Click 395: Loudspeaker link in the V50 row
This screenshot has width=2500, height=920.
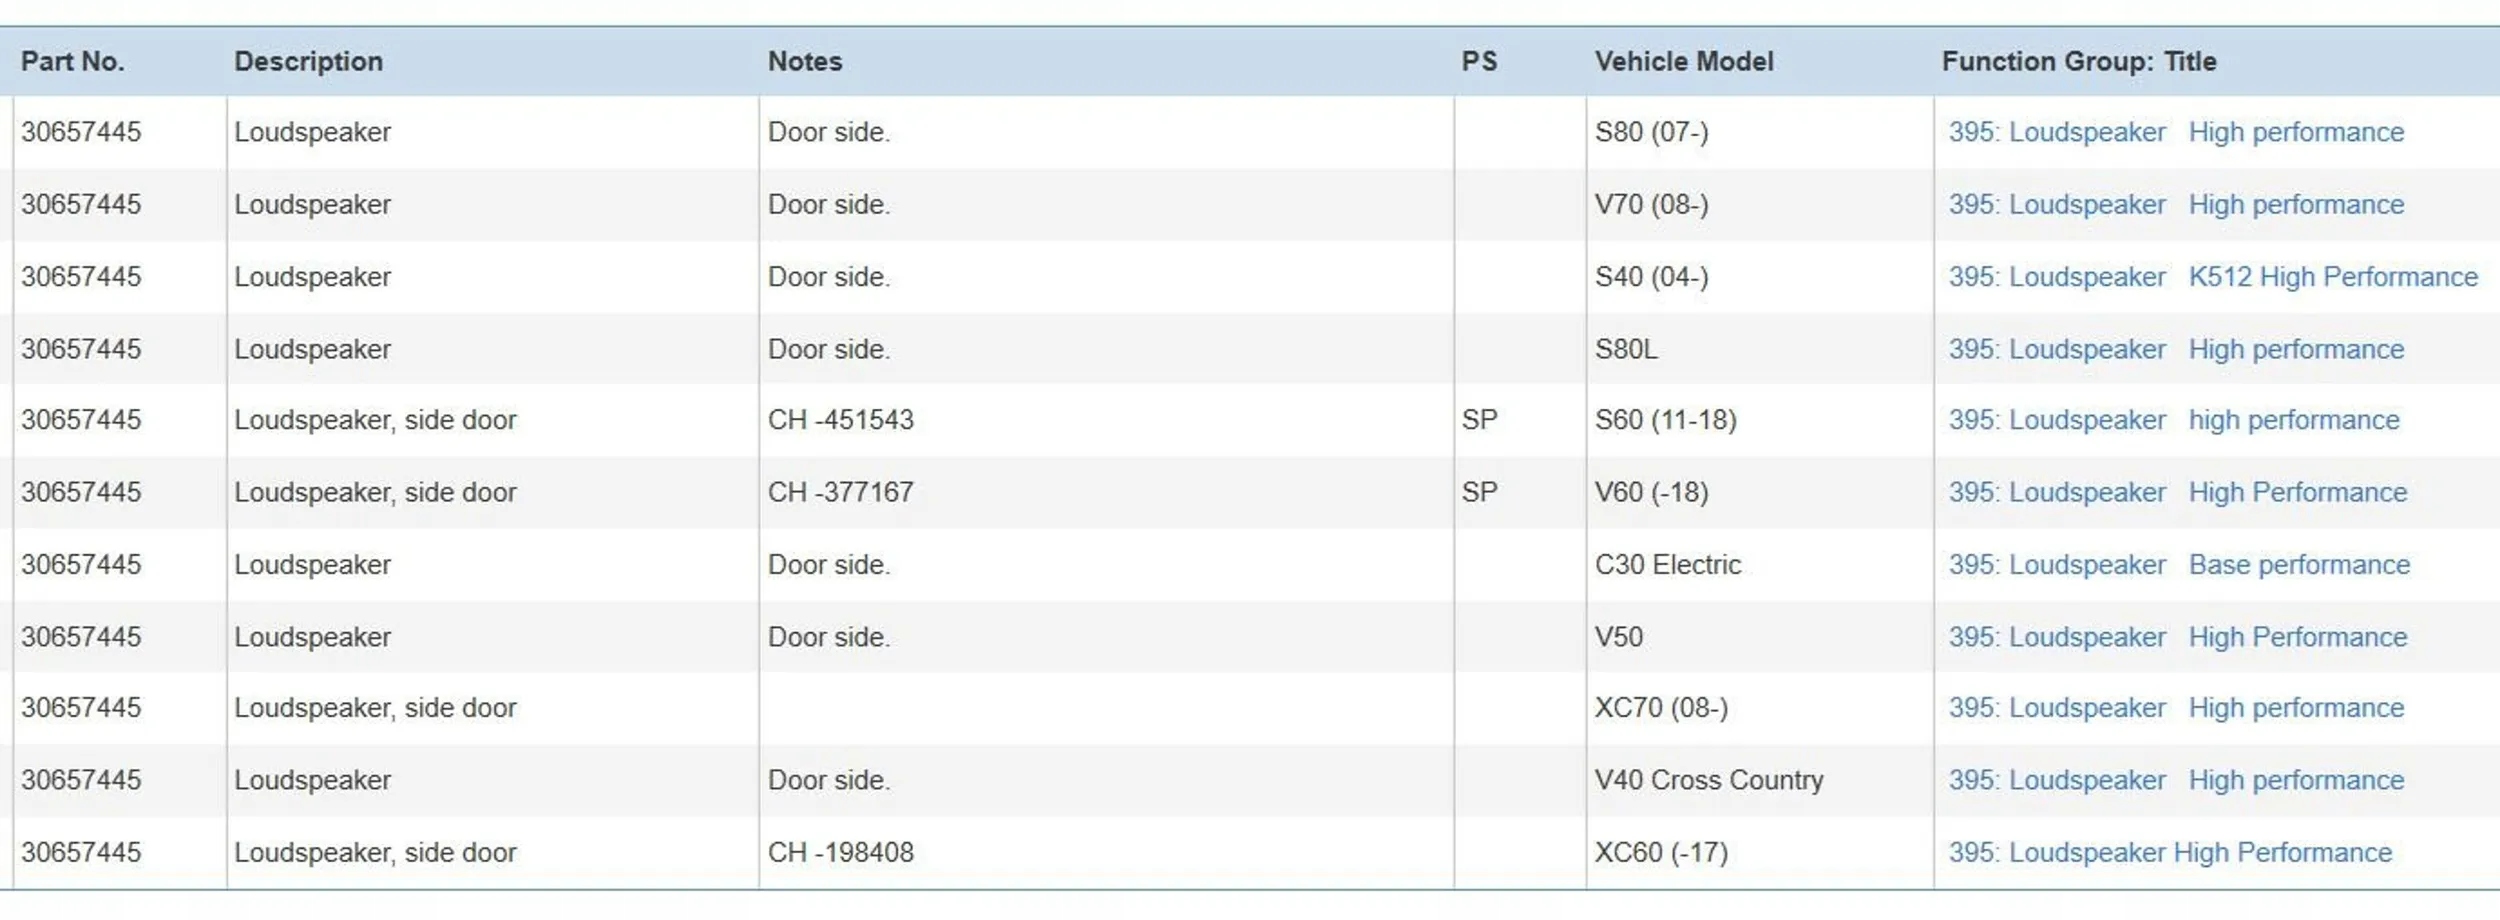click(2056, 637)
